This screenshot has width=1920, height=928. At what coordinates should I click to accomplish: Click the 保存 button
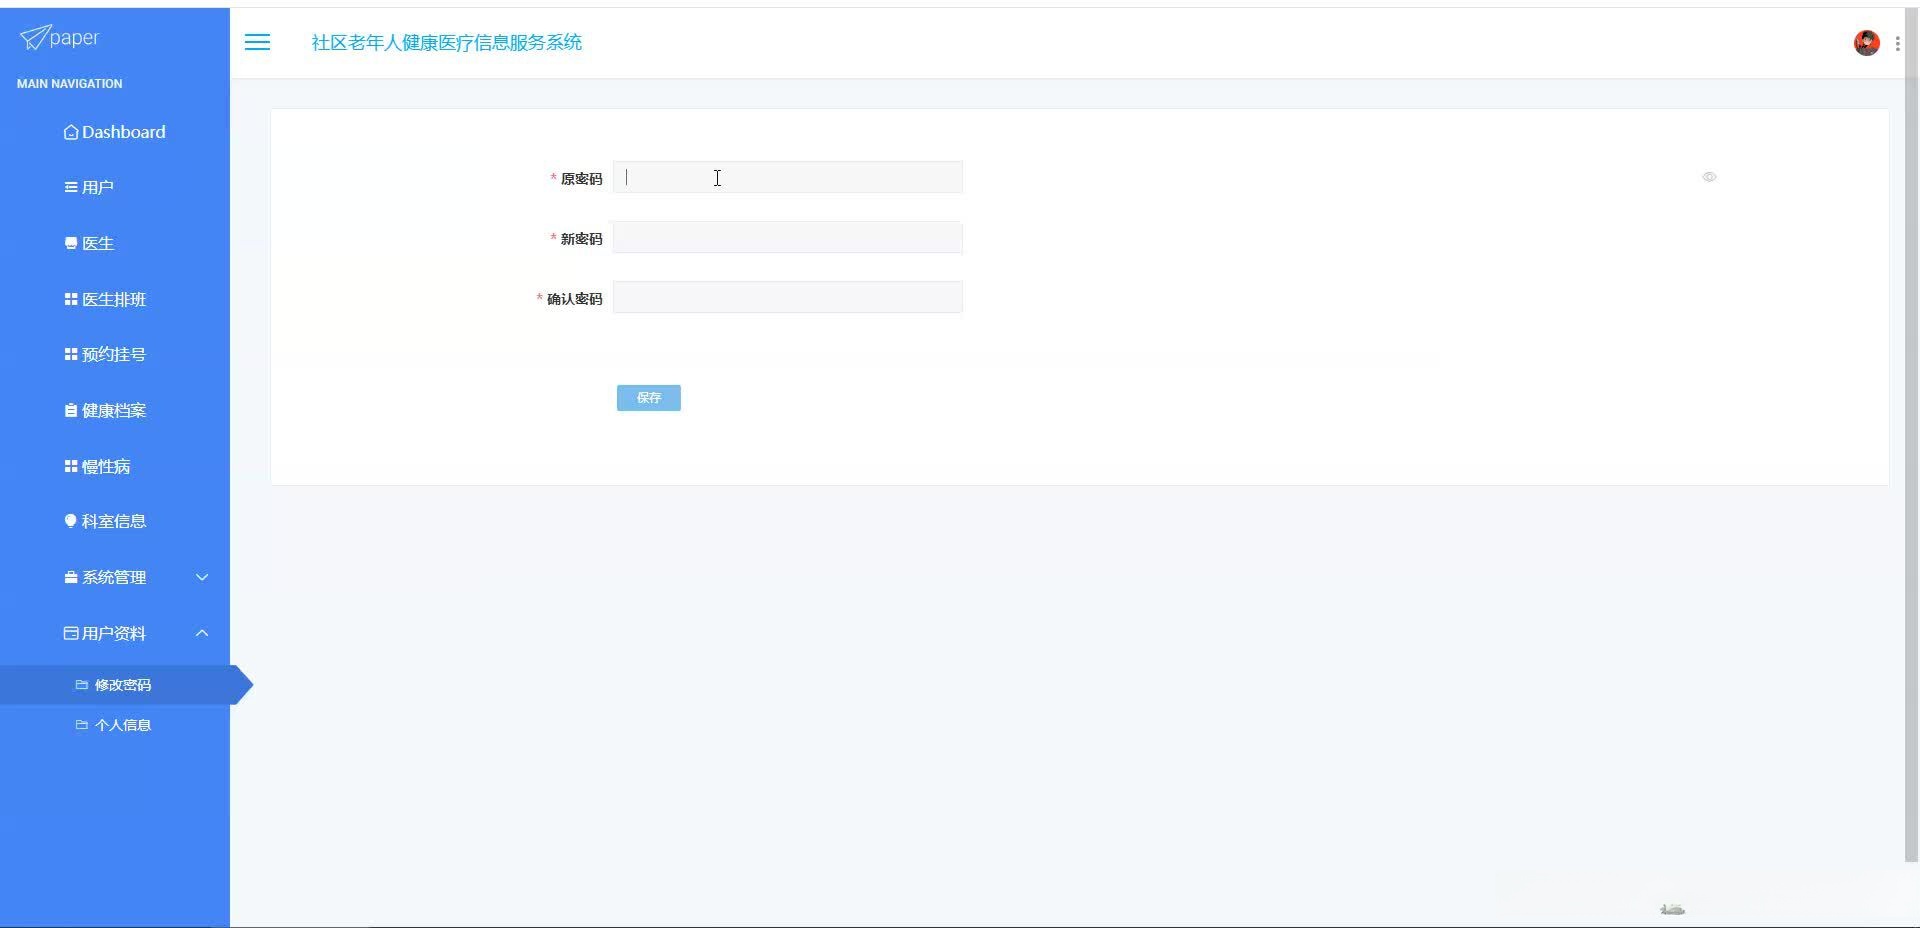click(x=649, y=398)
